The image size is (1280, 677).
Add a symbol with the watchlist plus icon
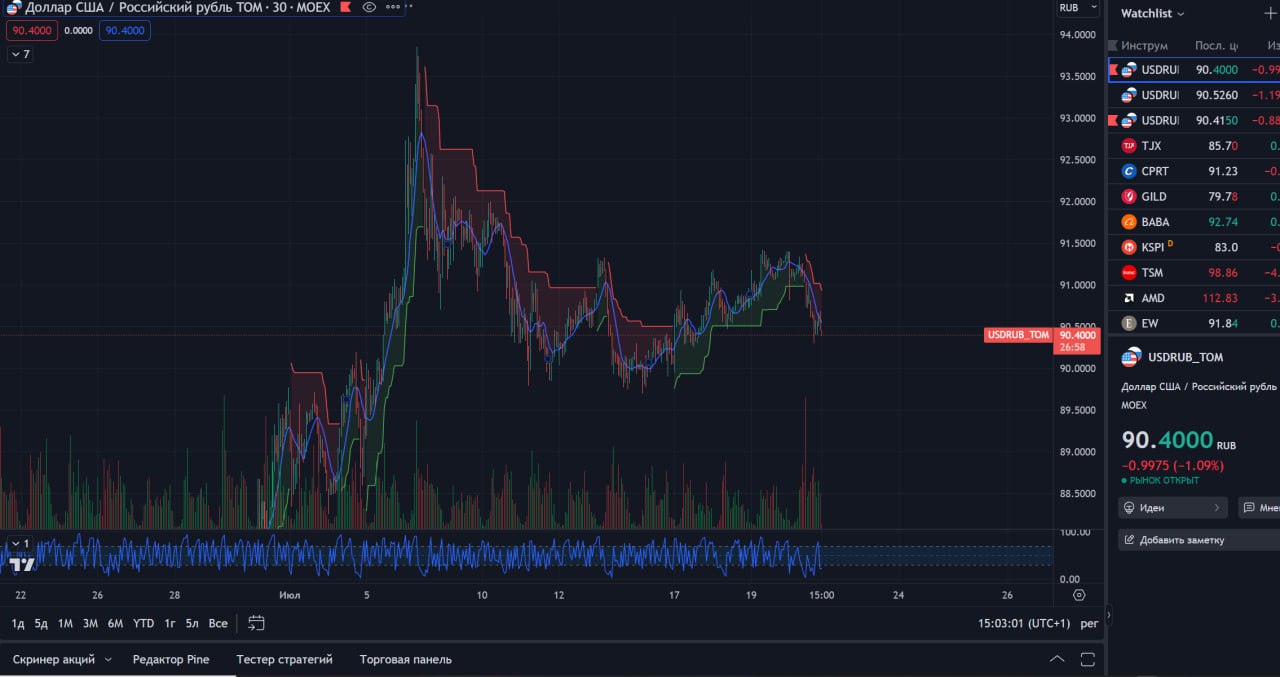(1271, 14)
